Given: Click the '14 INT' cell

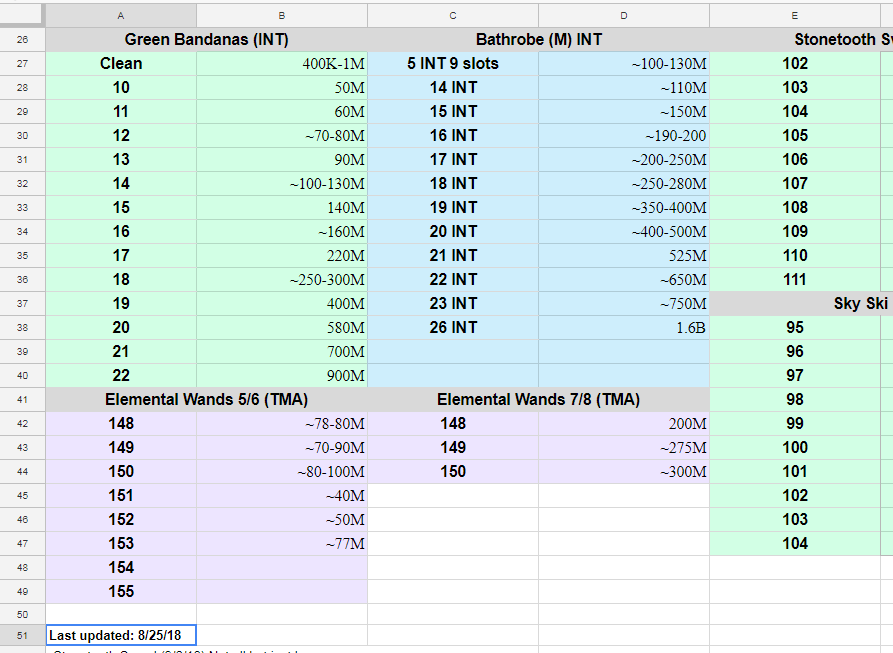Looking at the screenshot, I should click(453, 88).
